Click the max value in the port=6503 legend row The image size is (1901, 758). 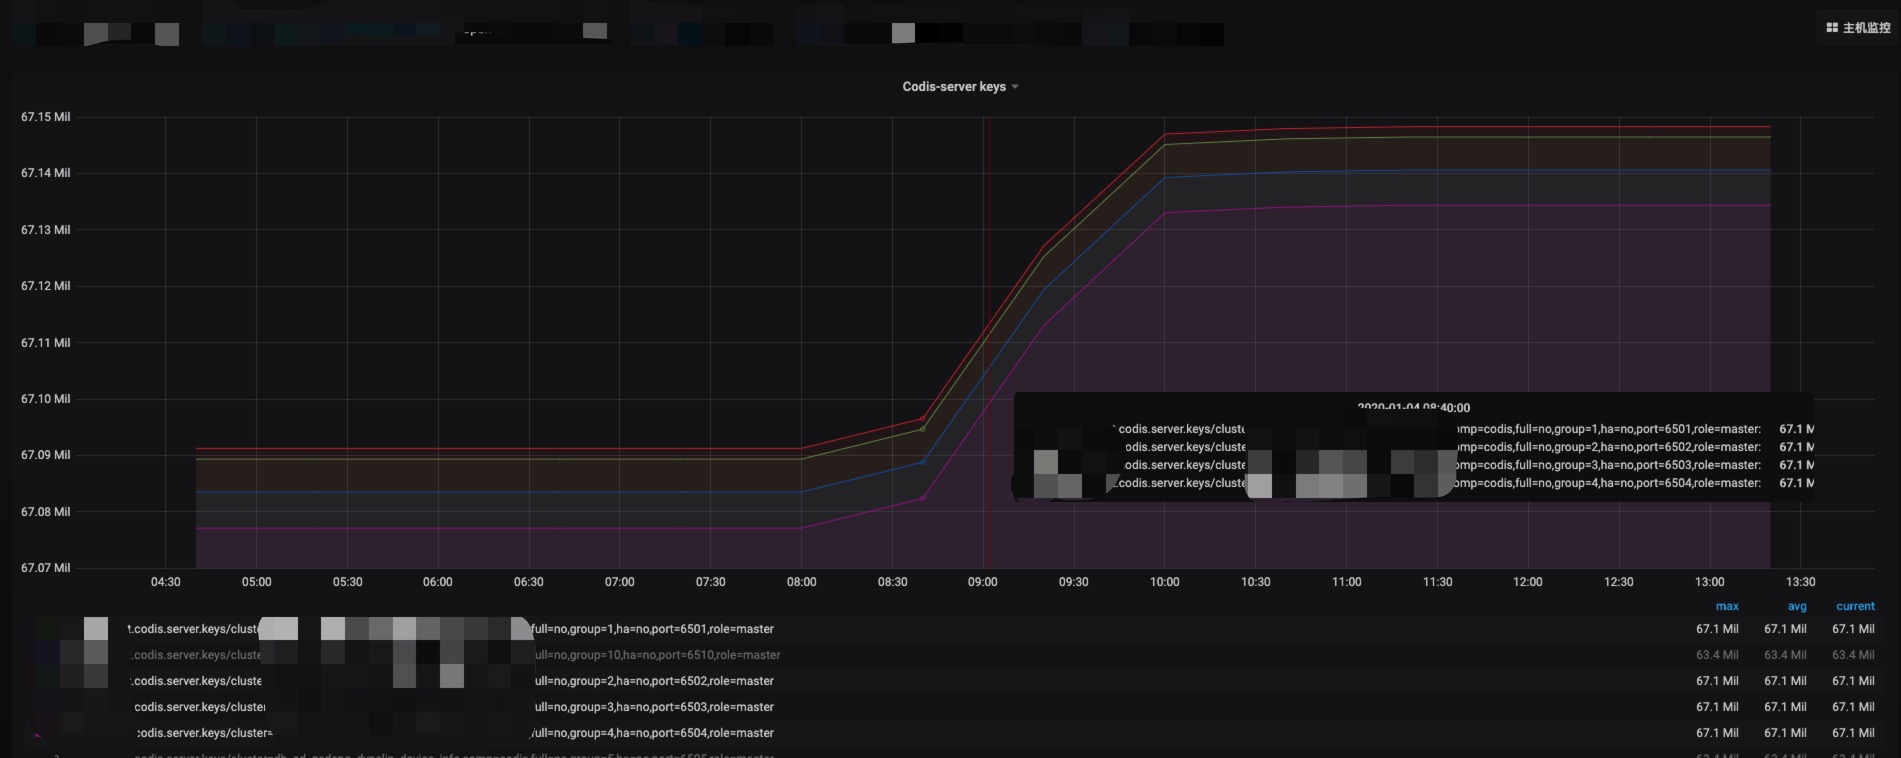pyautogui.click(x=1717, y=707)
